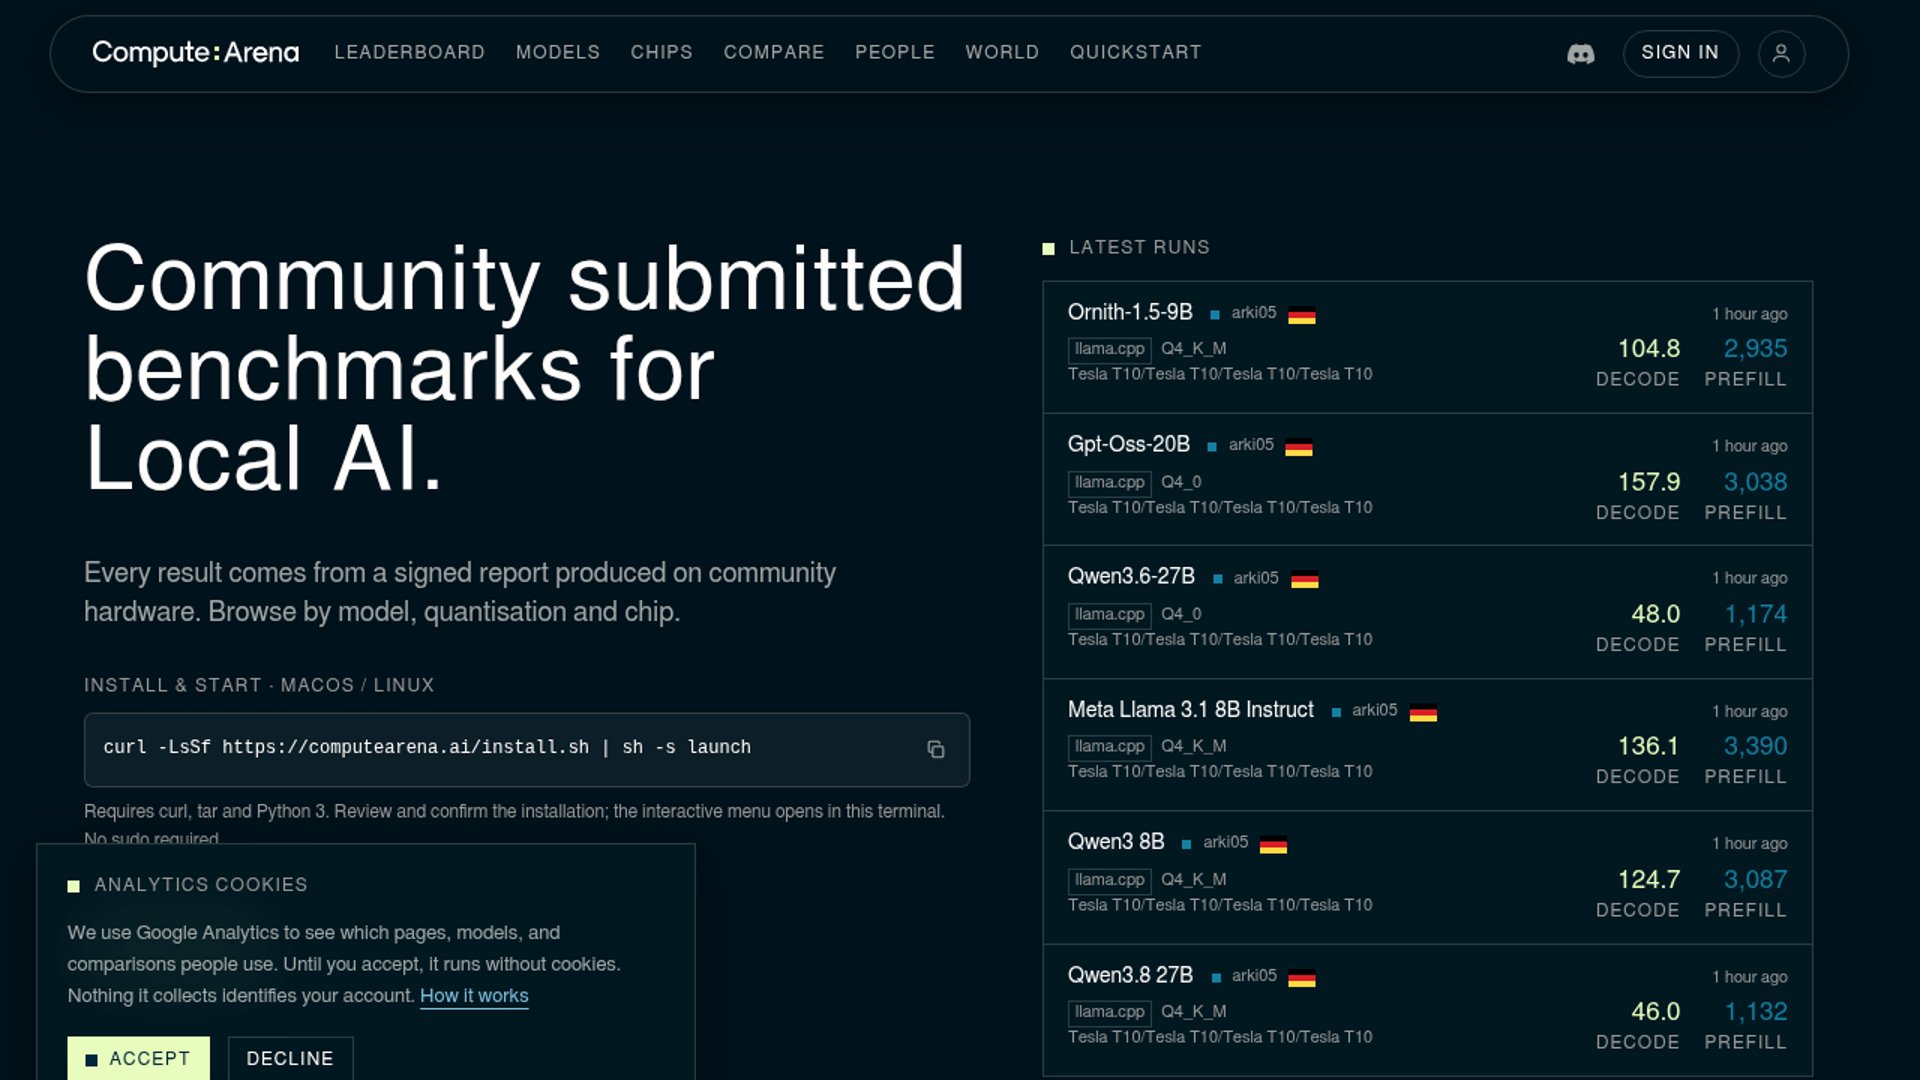Open the Qwen3.8 27B run entry

point(1427,1010)
